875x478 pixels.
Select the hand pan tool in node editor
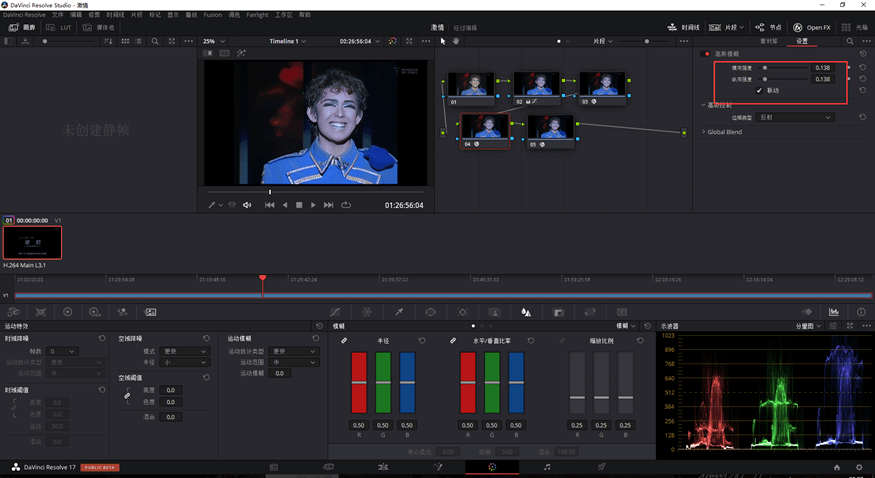(x=456, y=41)
